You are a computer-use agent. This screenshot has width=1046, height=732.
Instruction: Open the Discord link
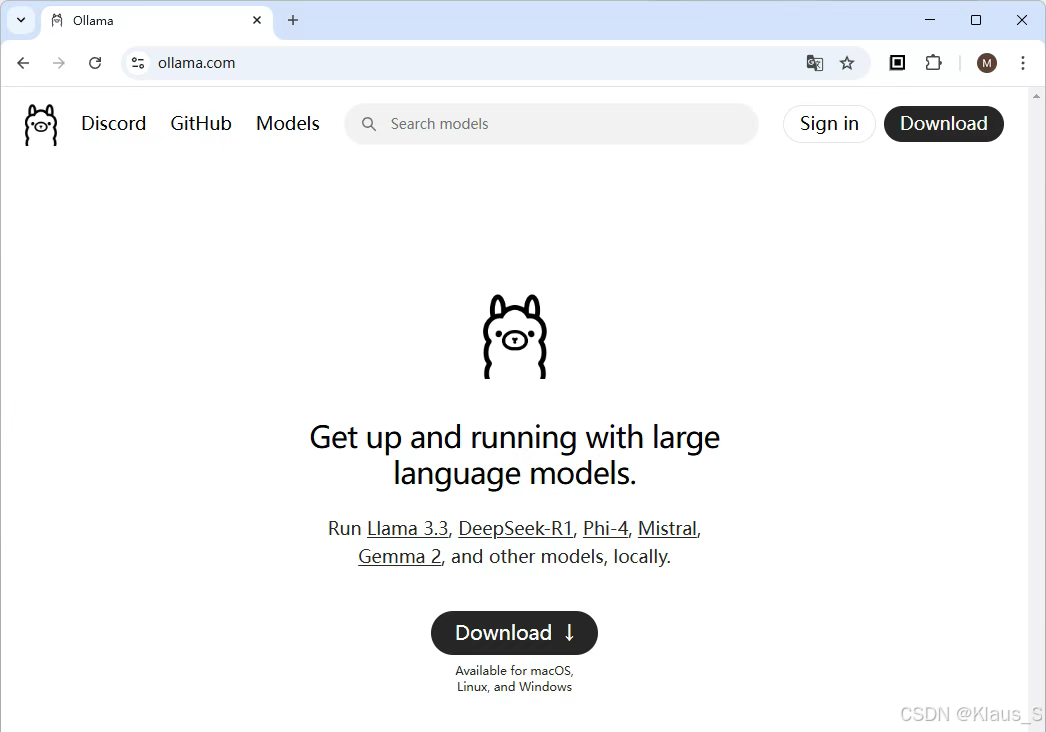(x=113, y=123)
